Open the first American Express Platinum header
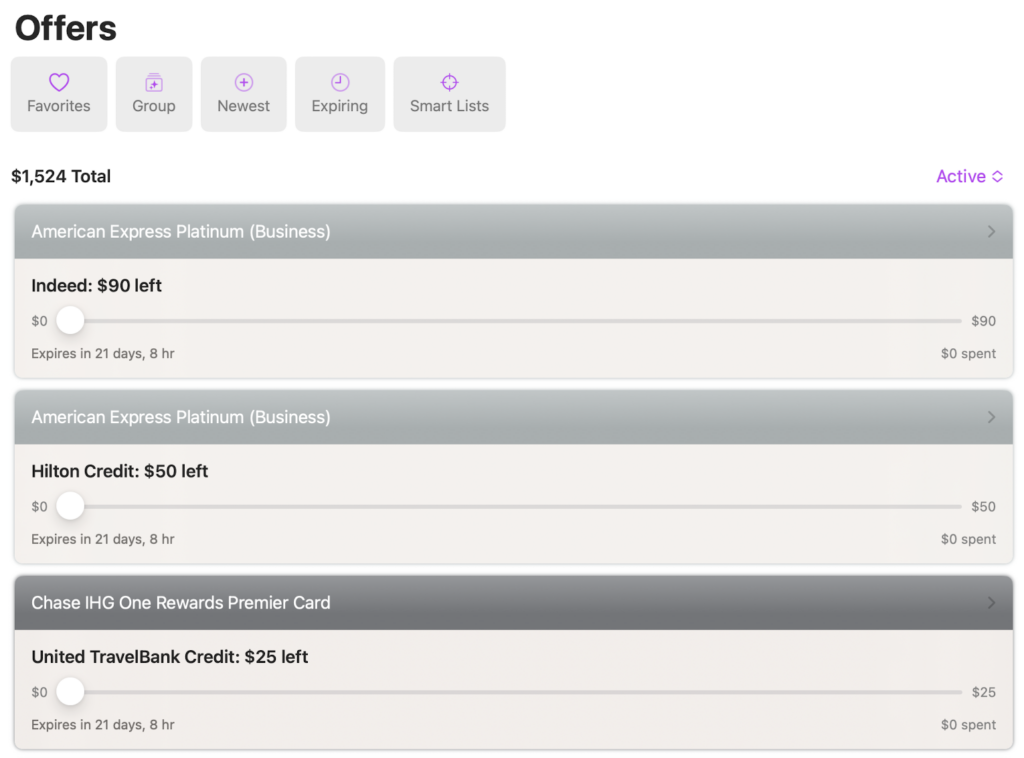1024x758 pixels. 181,232
